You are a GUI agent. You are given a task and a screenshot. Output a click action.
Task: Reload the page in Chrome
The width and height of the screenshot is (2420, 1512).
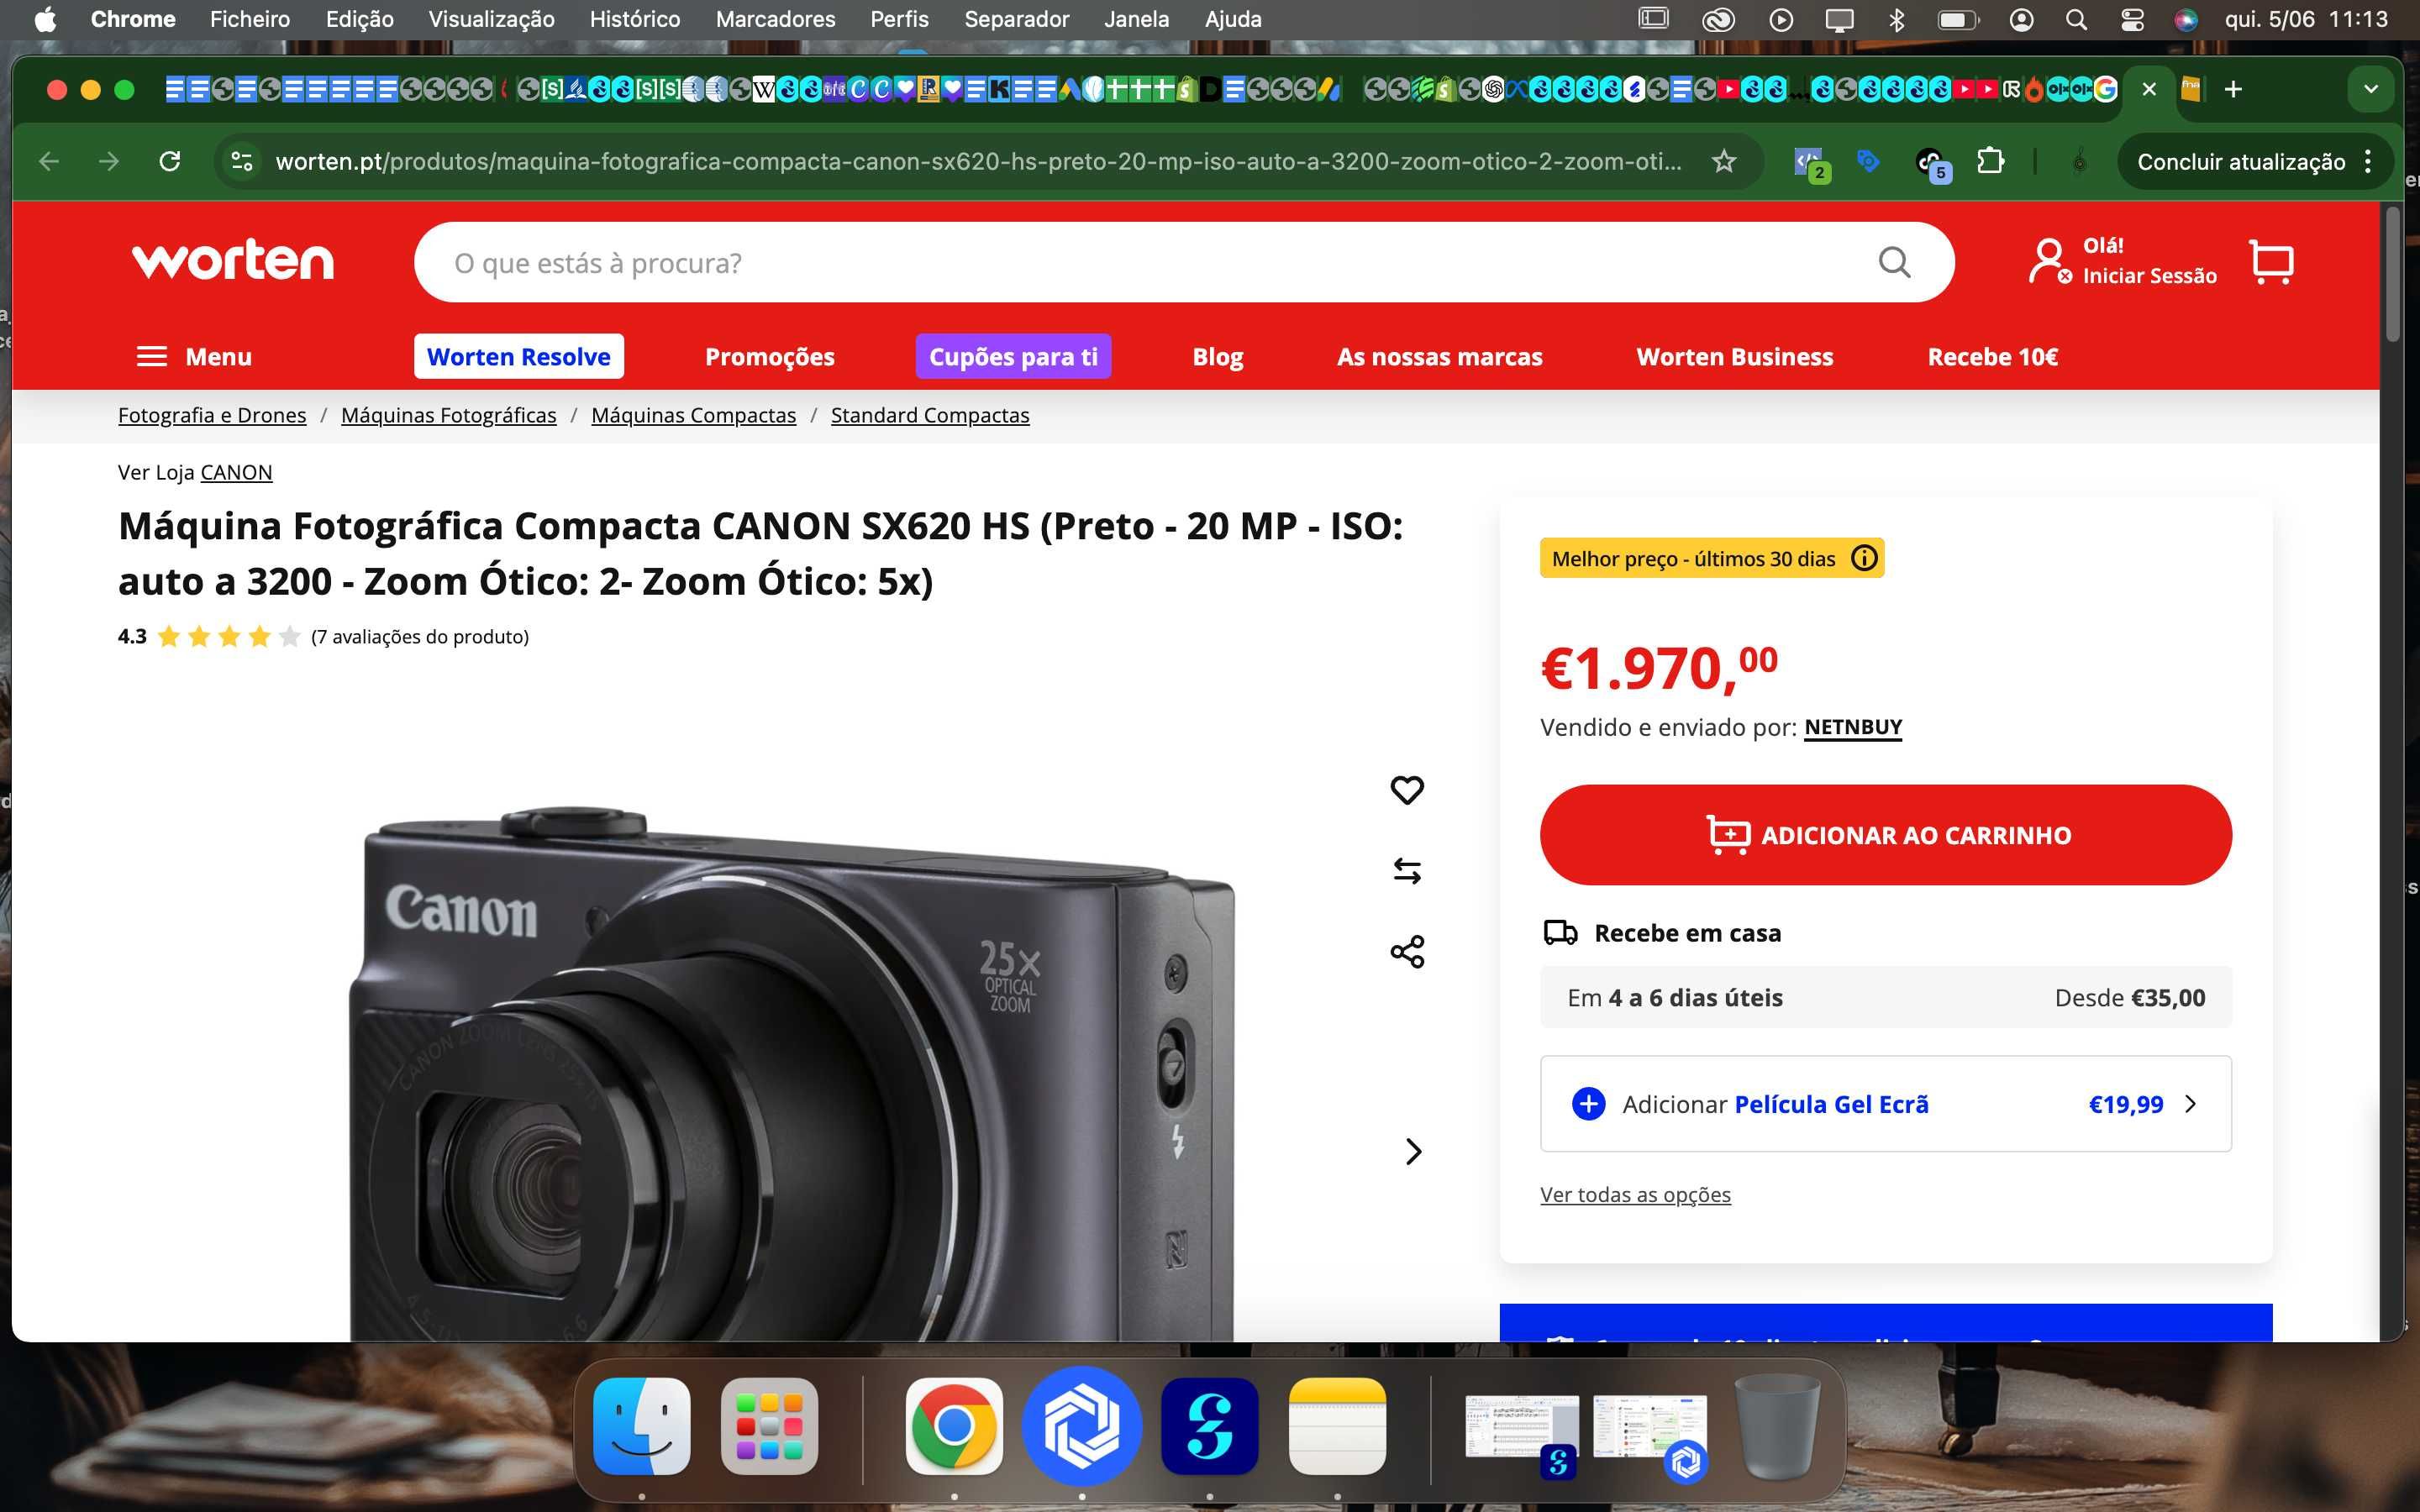[170, 161]
